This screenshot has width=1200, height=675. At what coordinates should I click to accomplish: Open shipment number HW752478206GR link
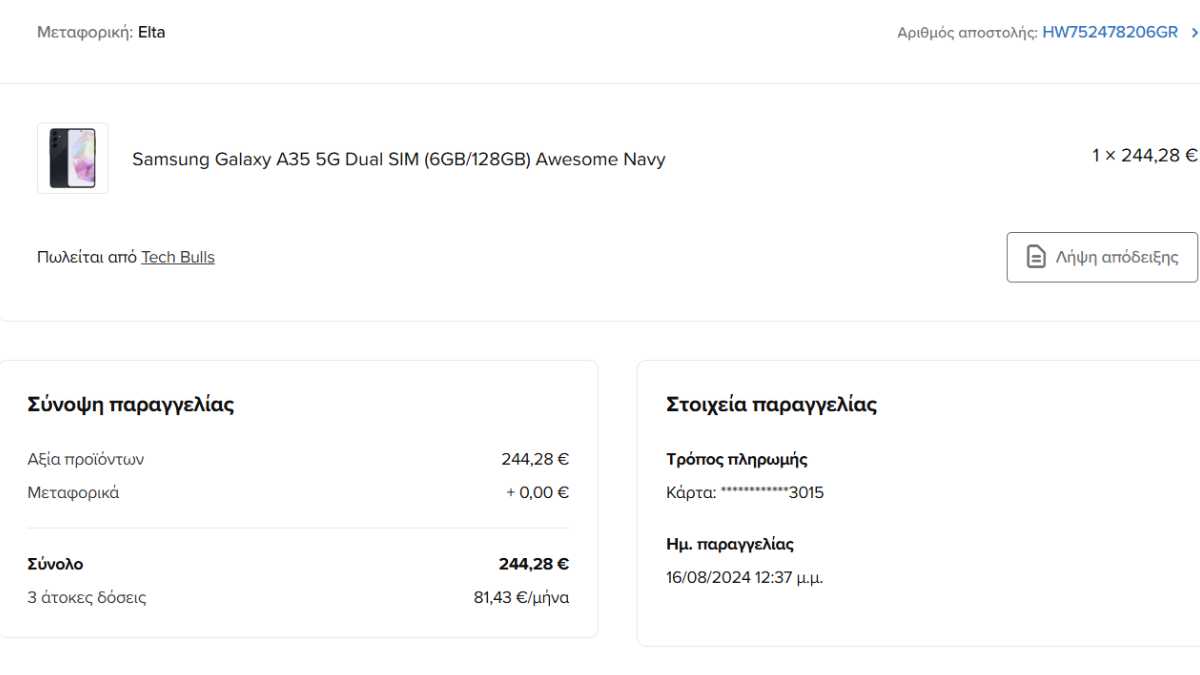1110,33
